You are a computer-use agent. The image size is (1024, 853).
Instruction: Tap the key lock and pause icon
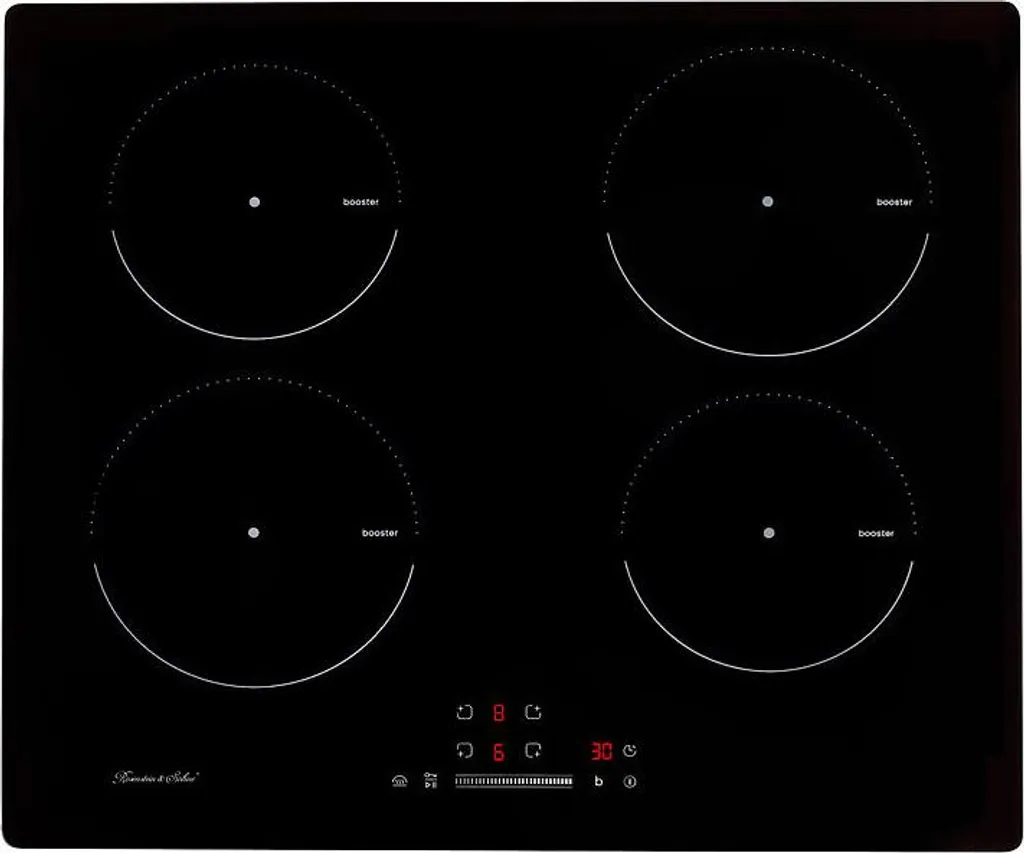tap(430, 781)
